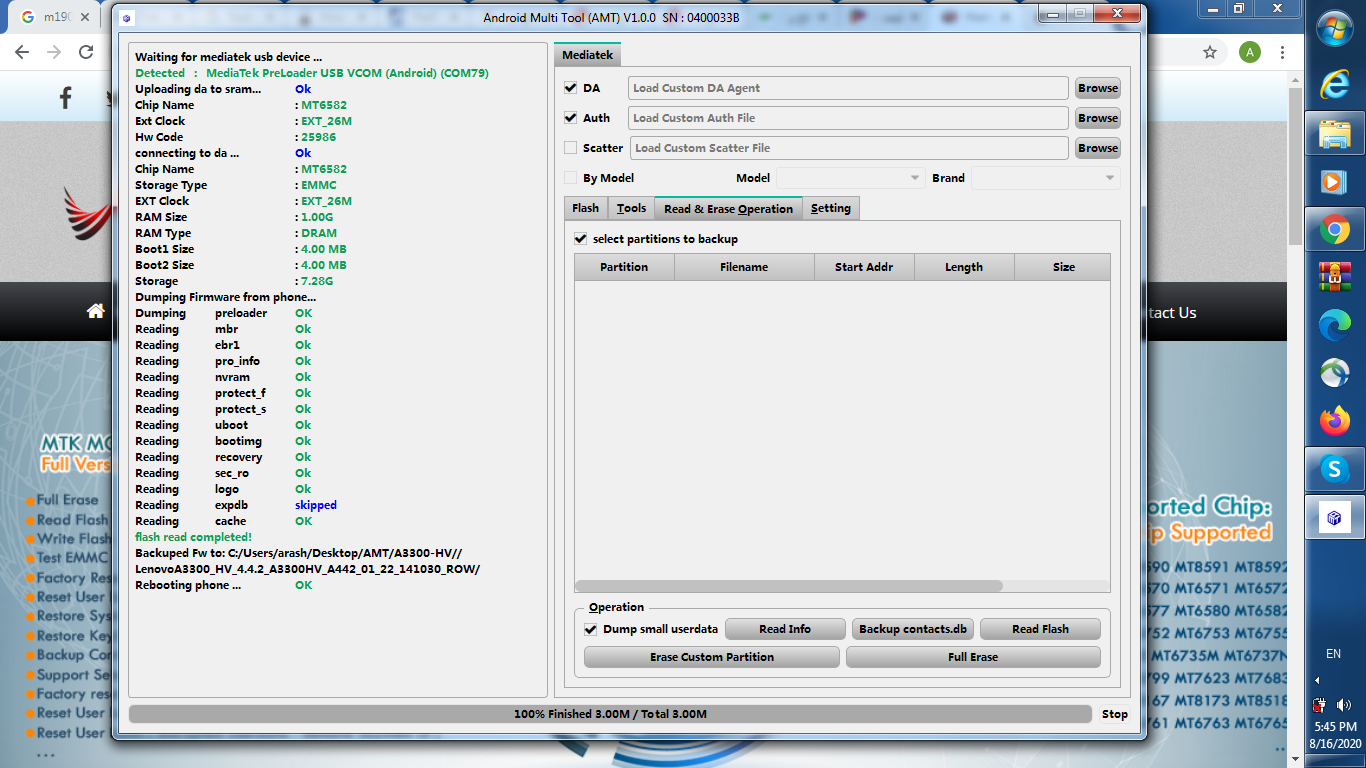The width and height of the screenshot is (1366, 768).
Task: Click Erase Custom Partition button
Action: pos(712,657)
